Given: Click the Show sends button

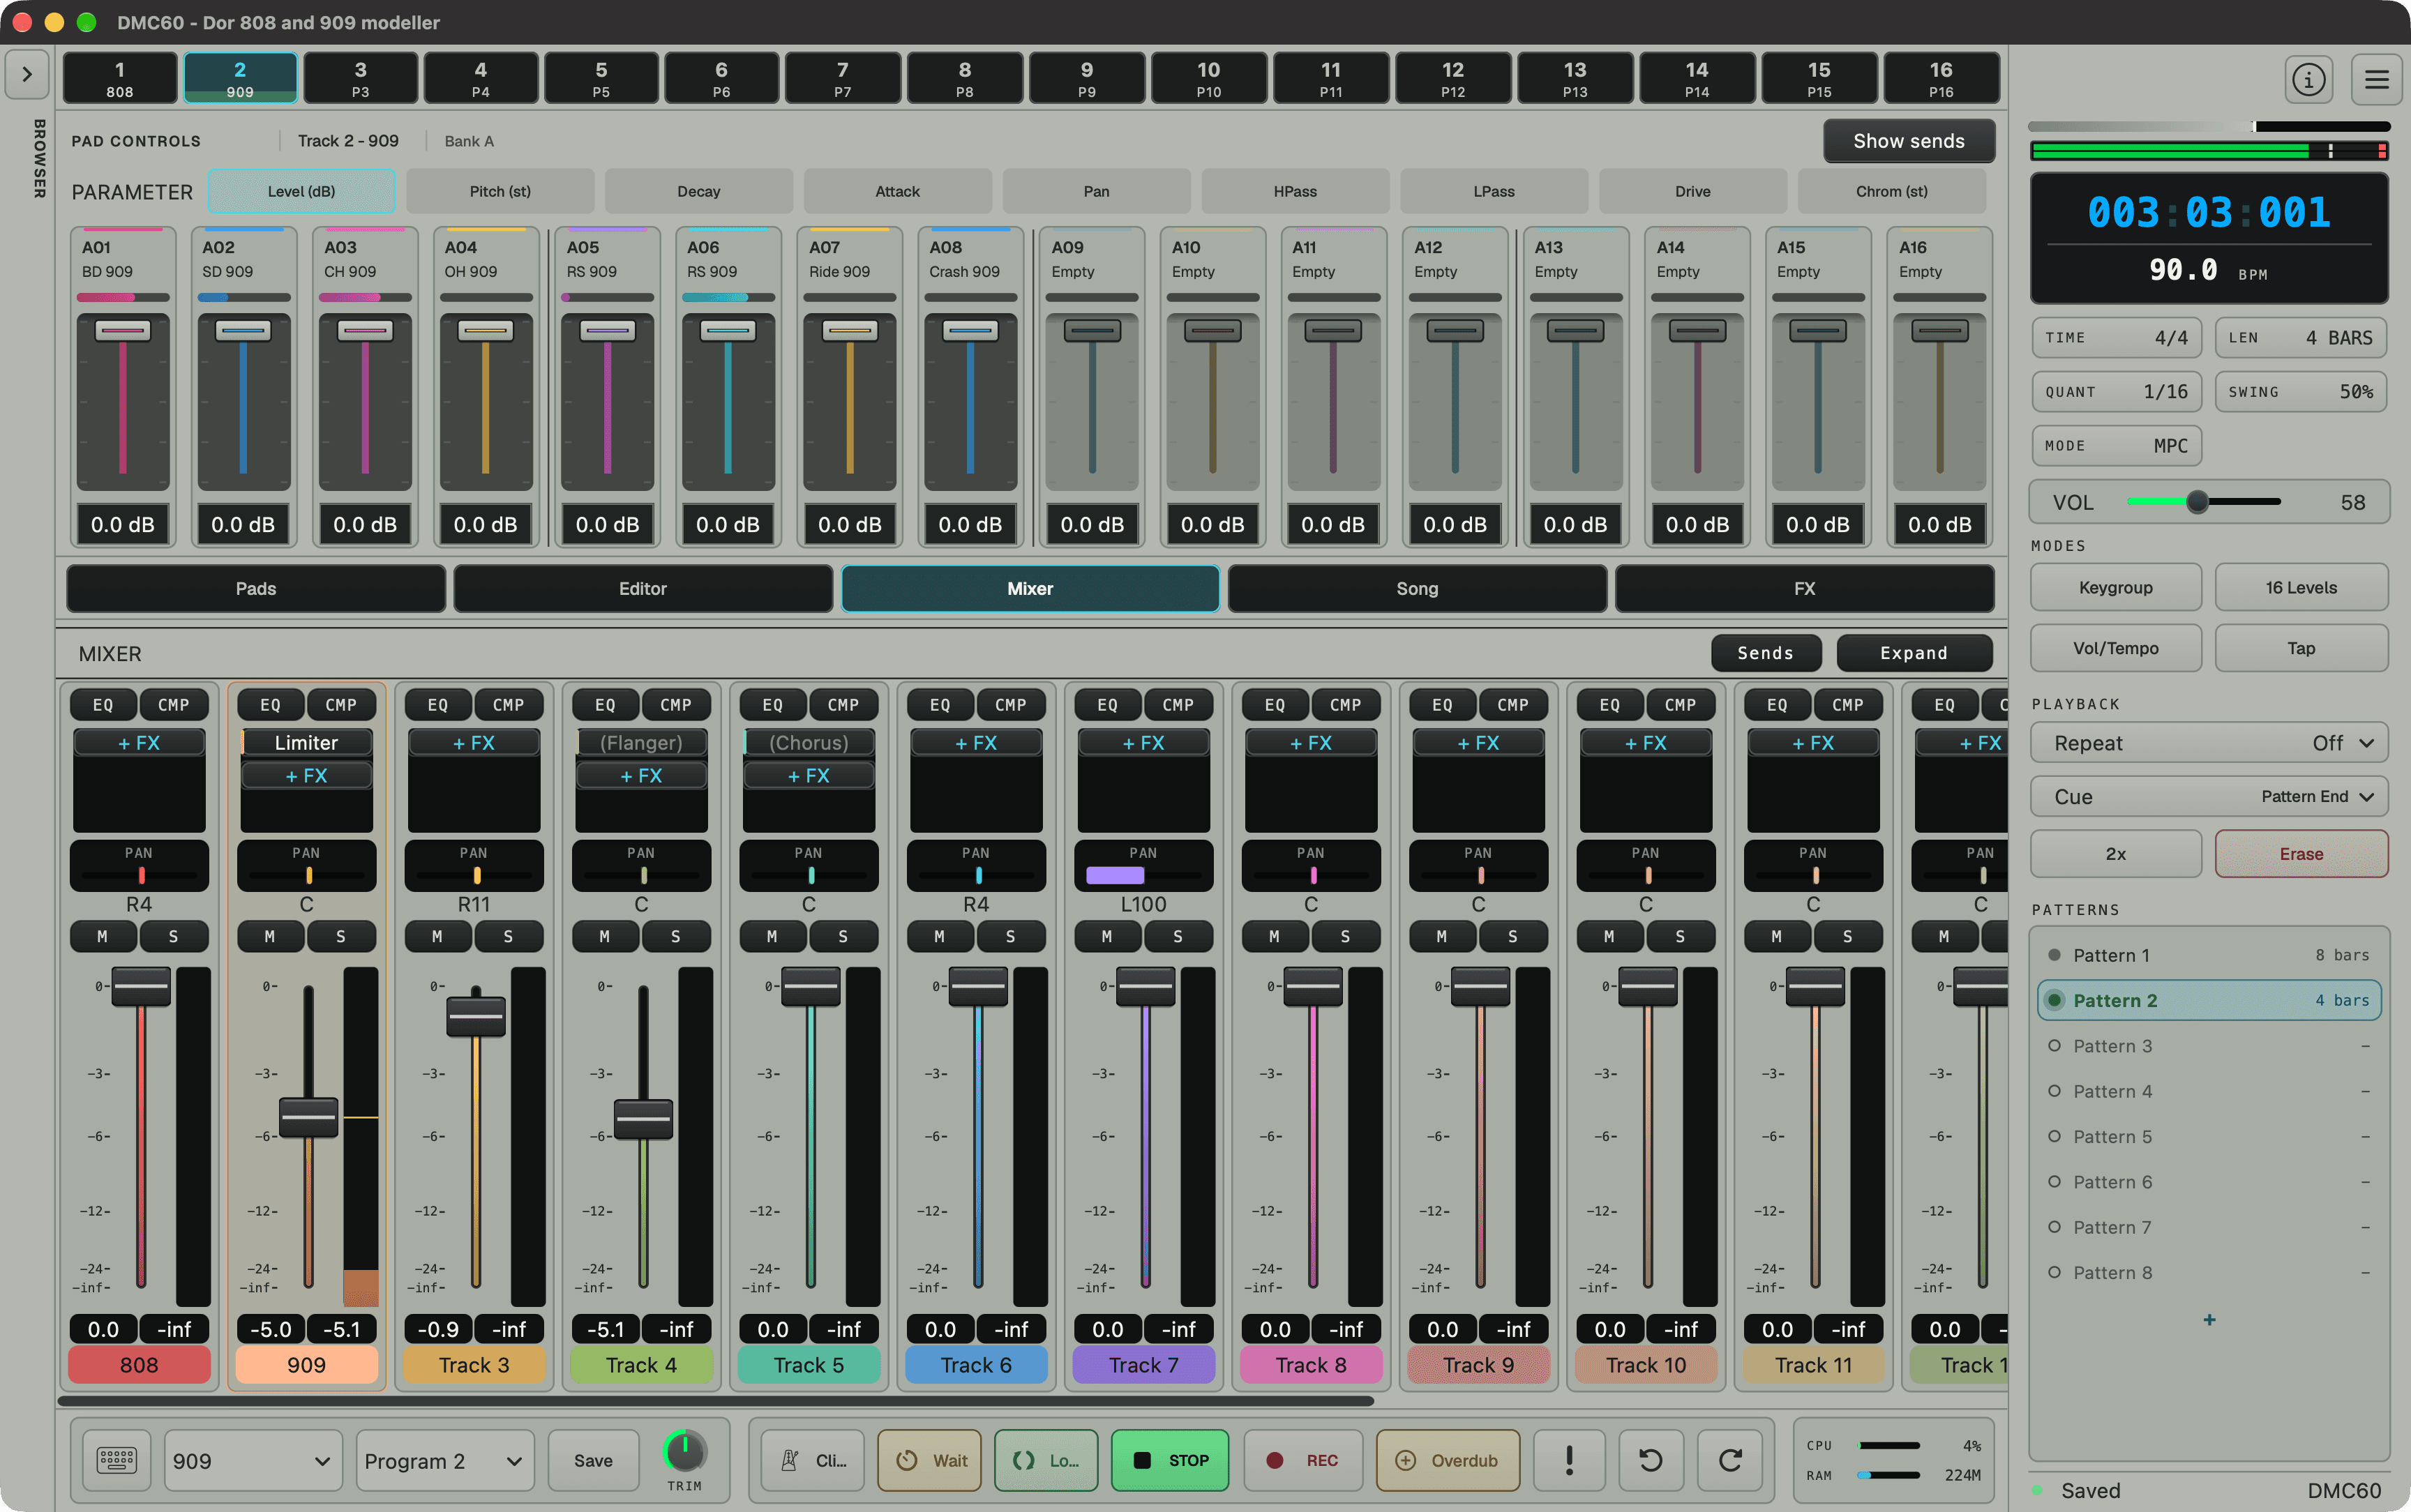Looking at the screenshot, I should [x=1908, y=141].
